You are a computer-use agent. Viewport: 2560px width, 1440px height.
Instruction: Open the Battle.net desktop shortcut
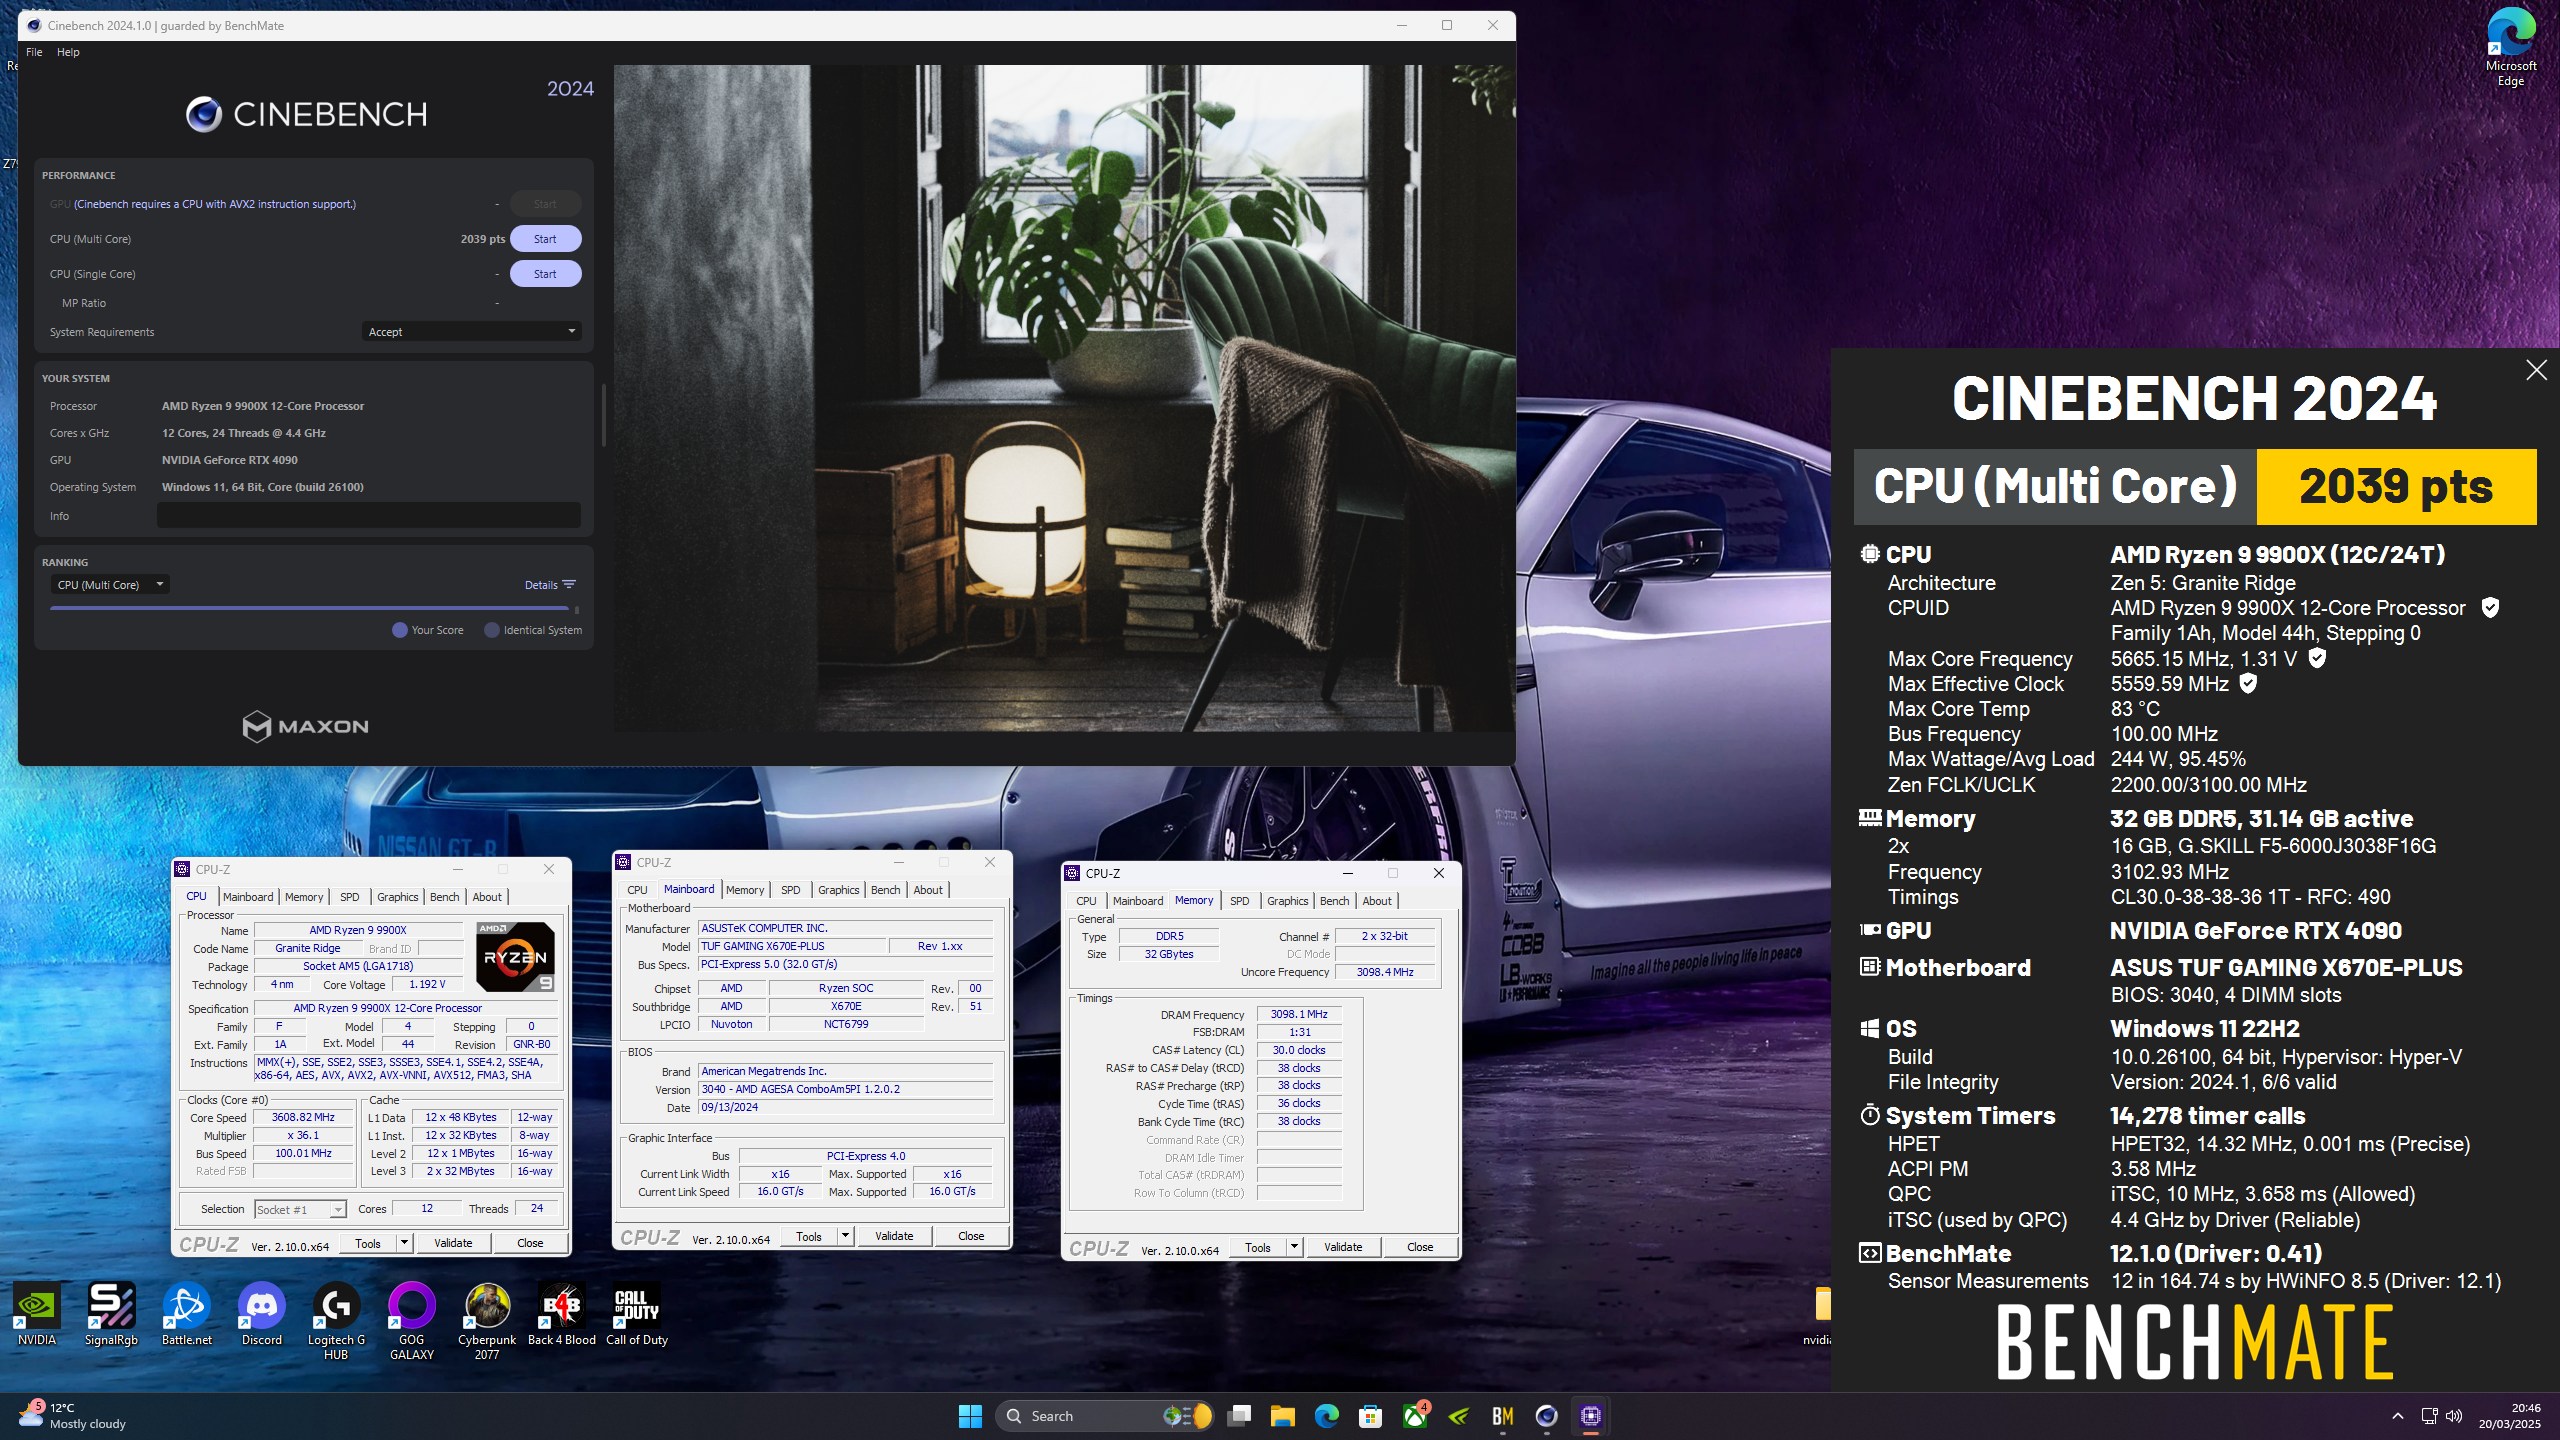coord(187,1314)
